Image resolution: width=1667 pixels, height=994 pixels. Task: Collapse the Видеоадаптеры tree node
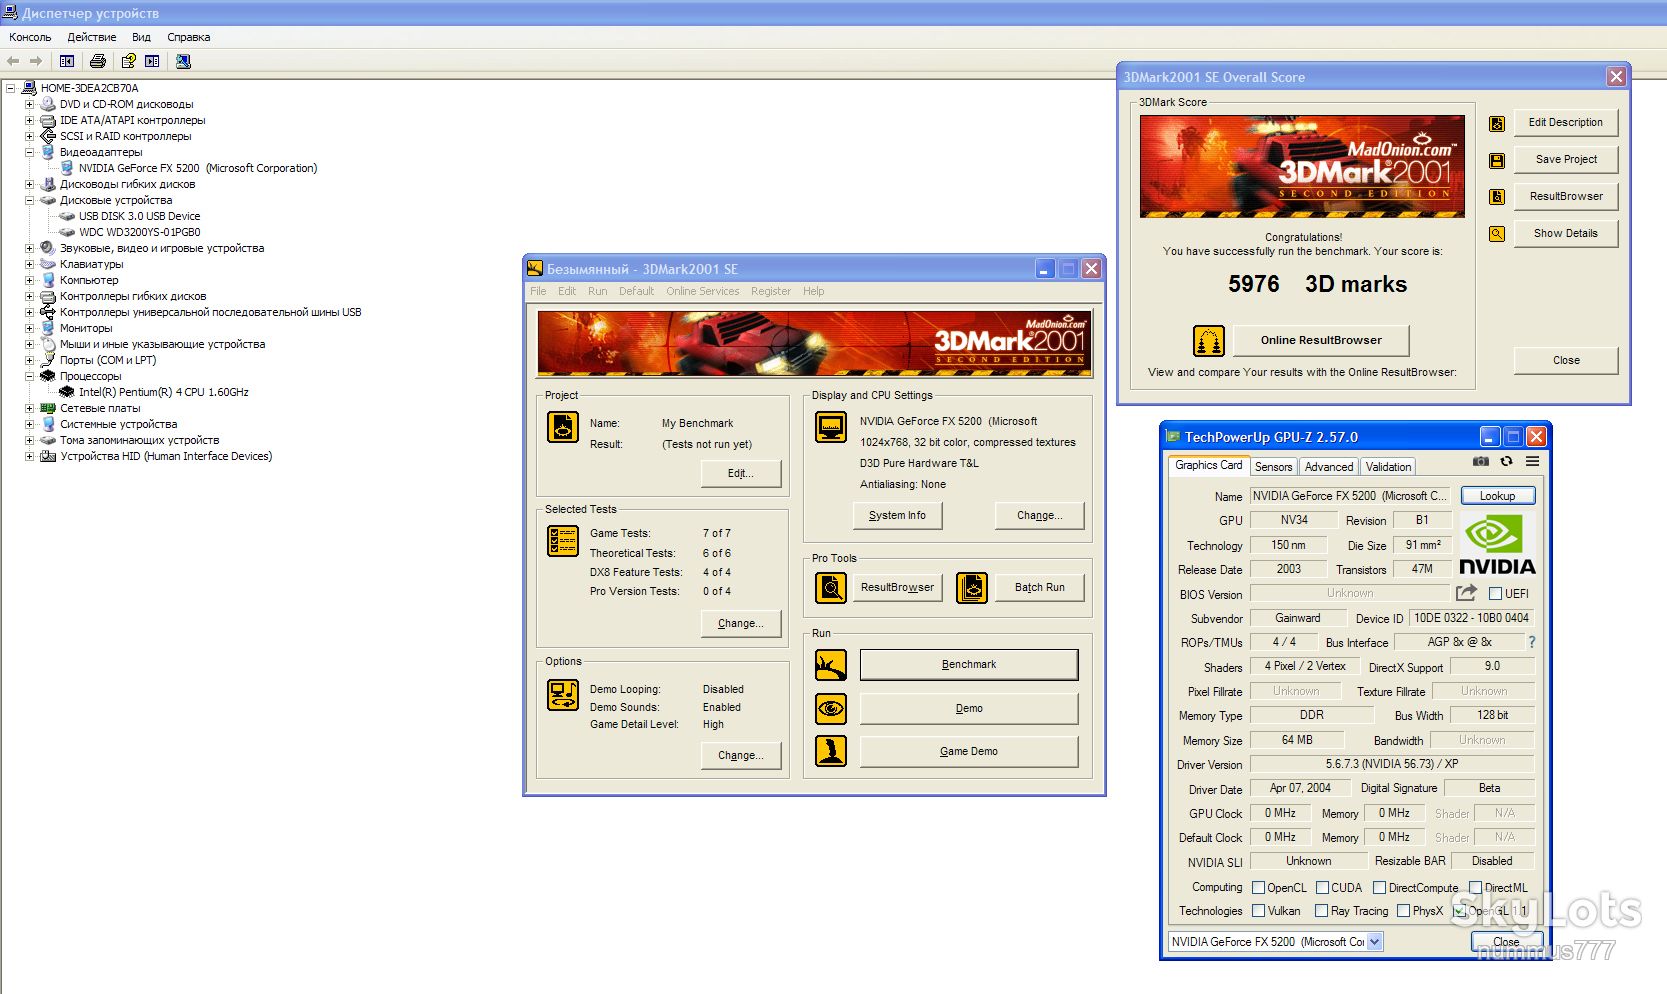click(29, 152)
